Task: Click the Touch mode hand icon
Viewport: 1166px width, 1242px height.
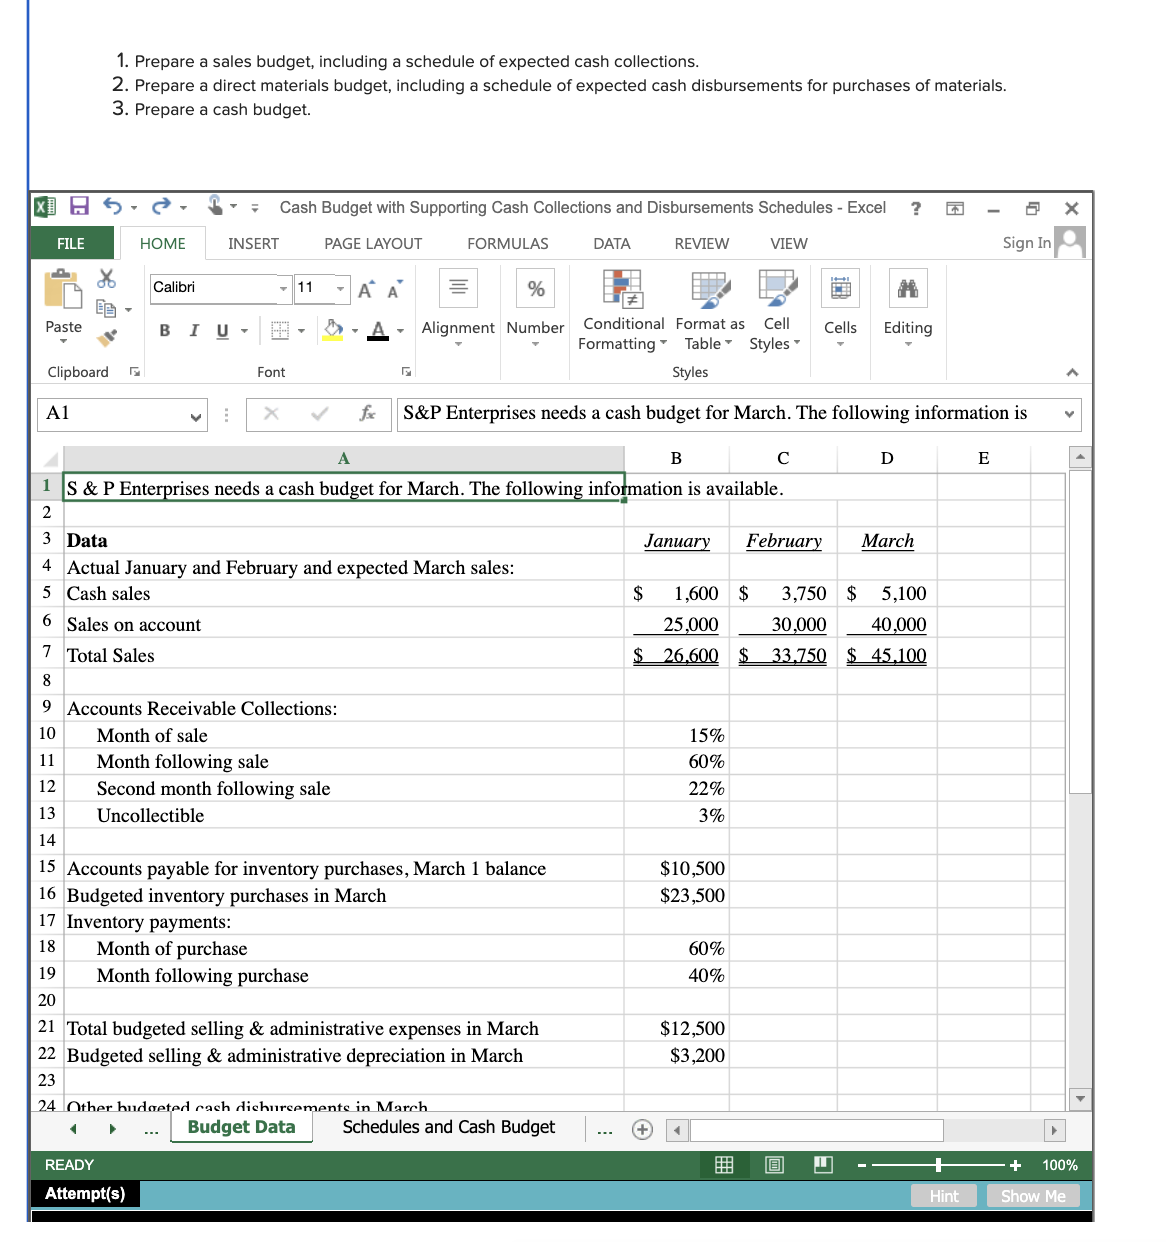Action: tap(216, 206)
